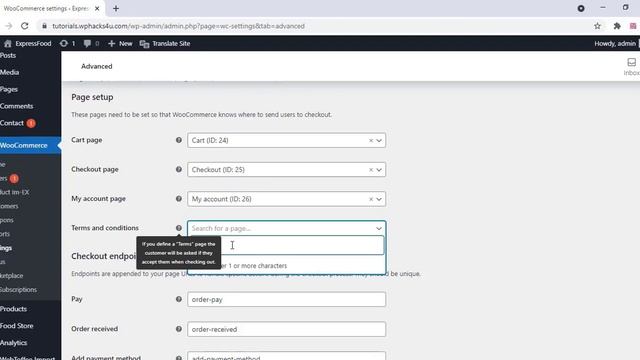Show help tooltip for Terms and conditions
Screen dimensions: 640x360
179,228
